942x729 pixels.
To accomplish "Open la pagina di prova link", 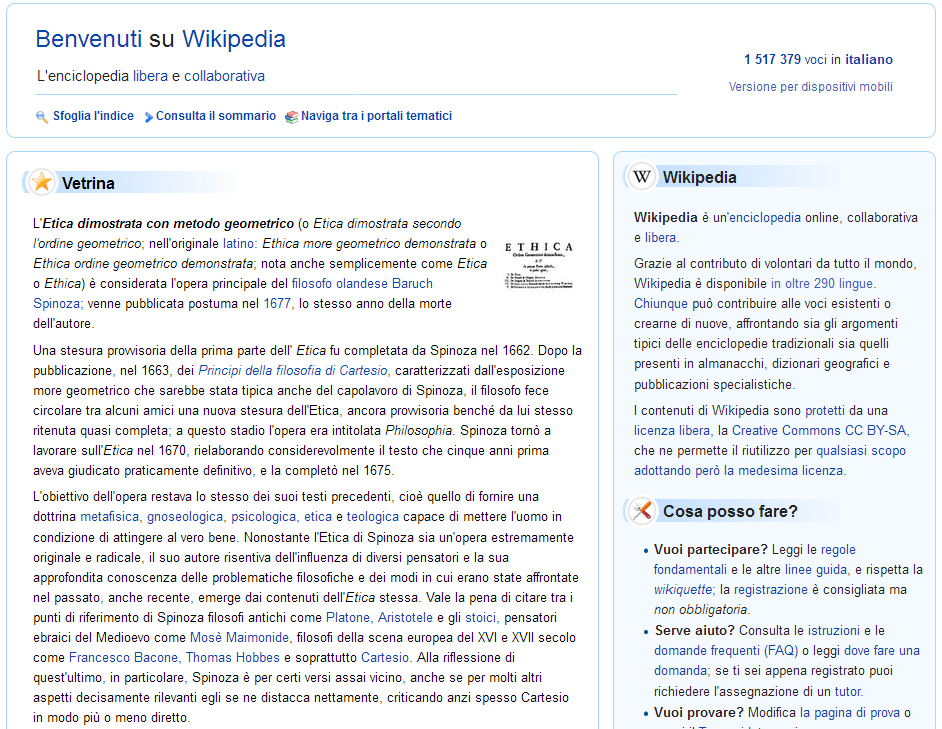I will [849, 712].
